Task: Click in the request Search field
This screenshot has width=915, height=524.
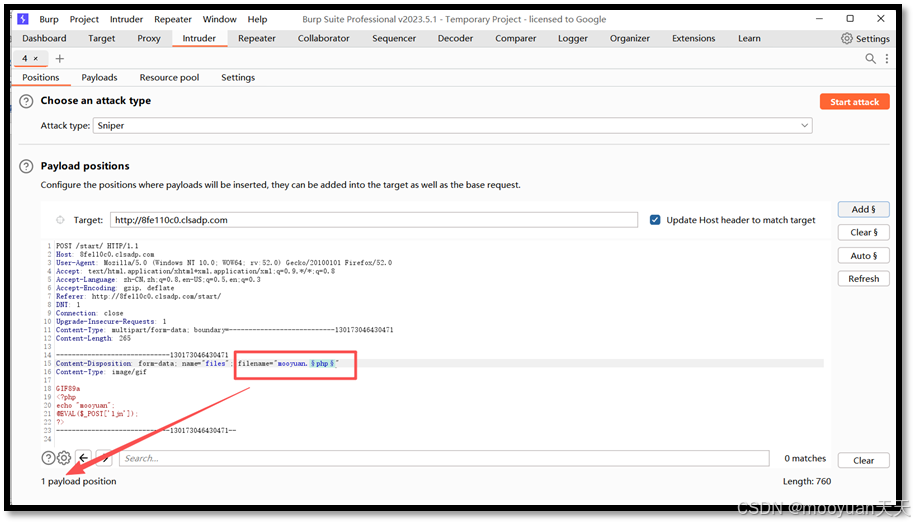Action: [x=444, y=458]
